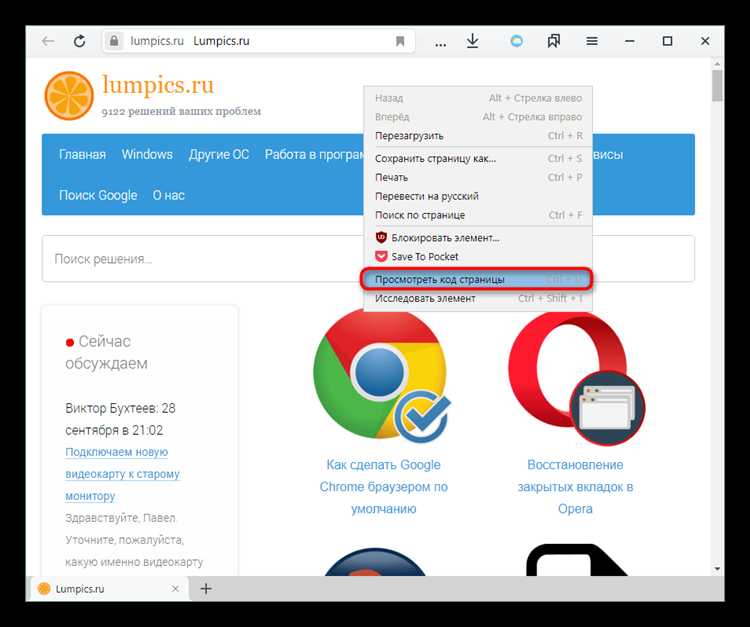Open the downloads arrow icon
750x627 pixels.
click(x=473, y=41)
